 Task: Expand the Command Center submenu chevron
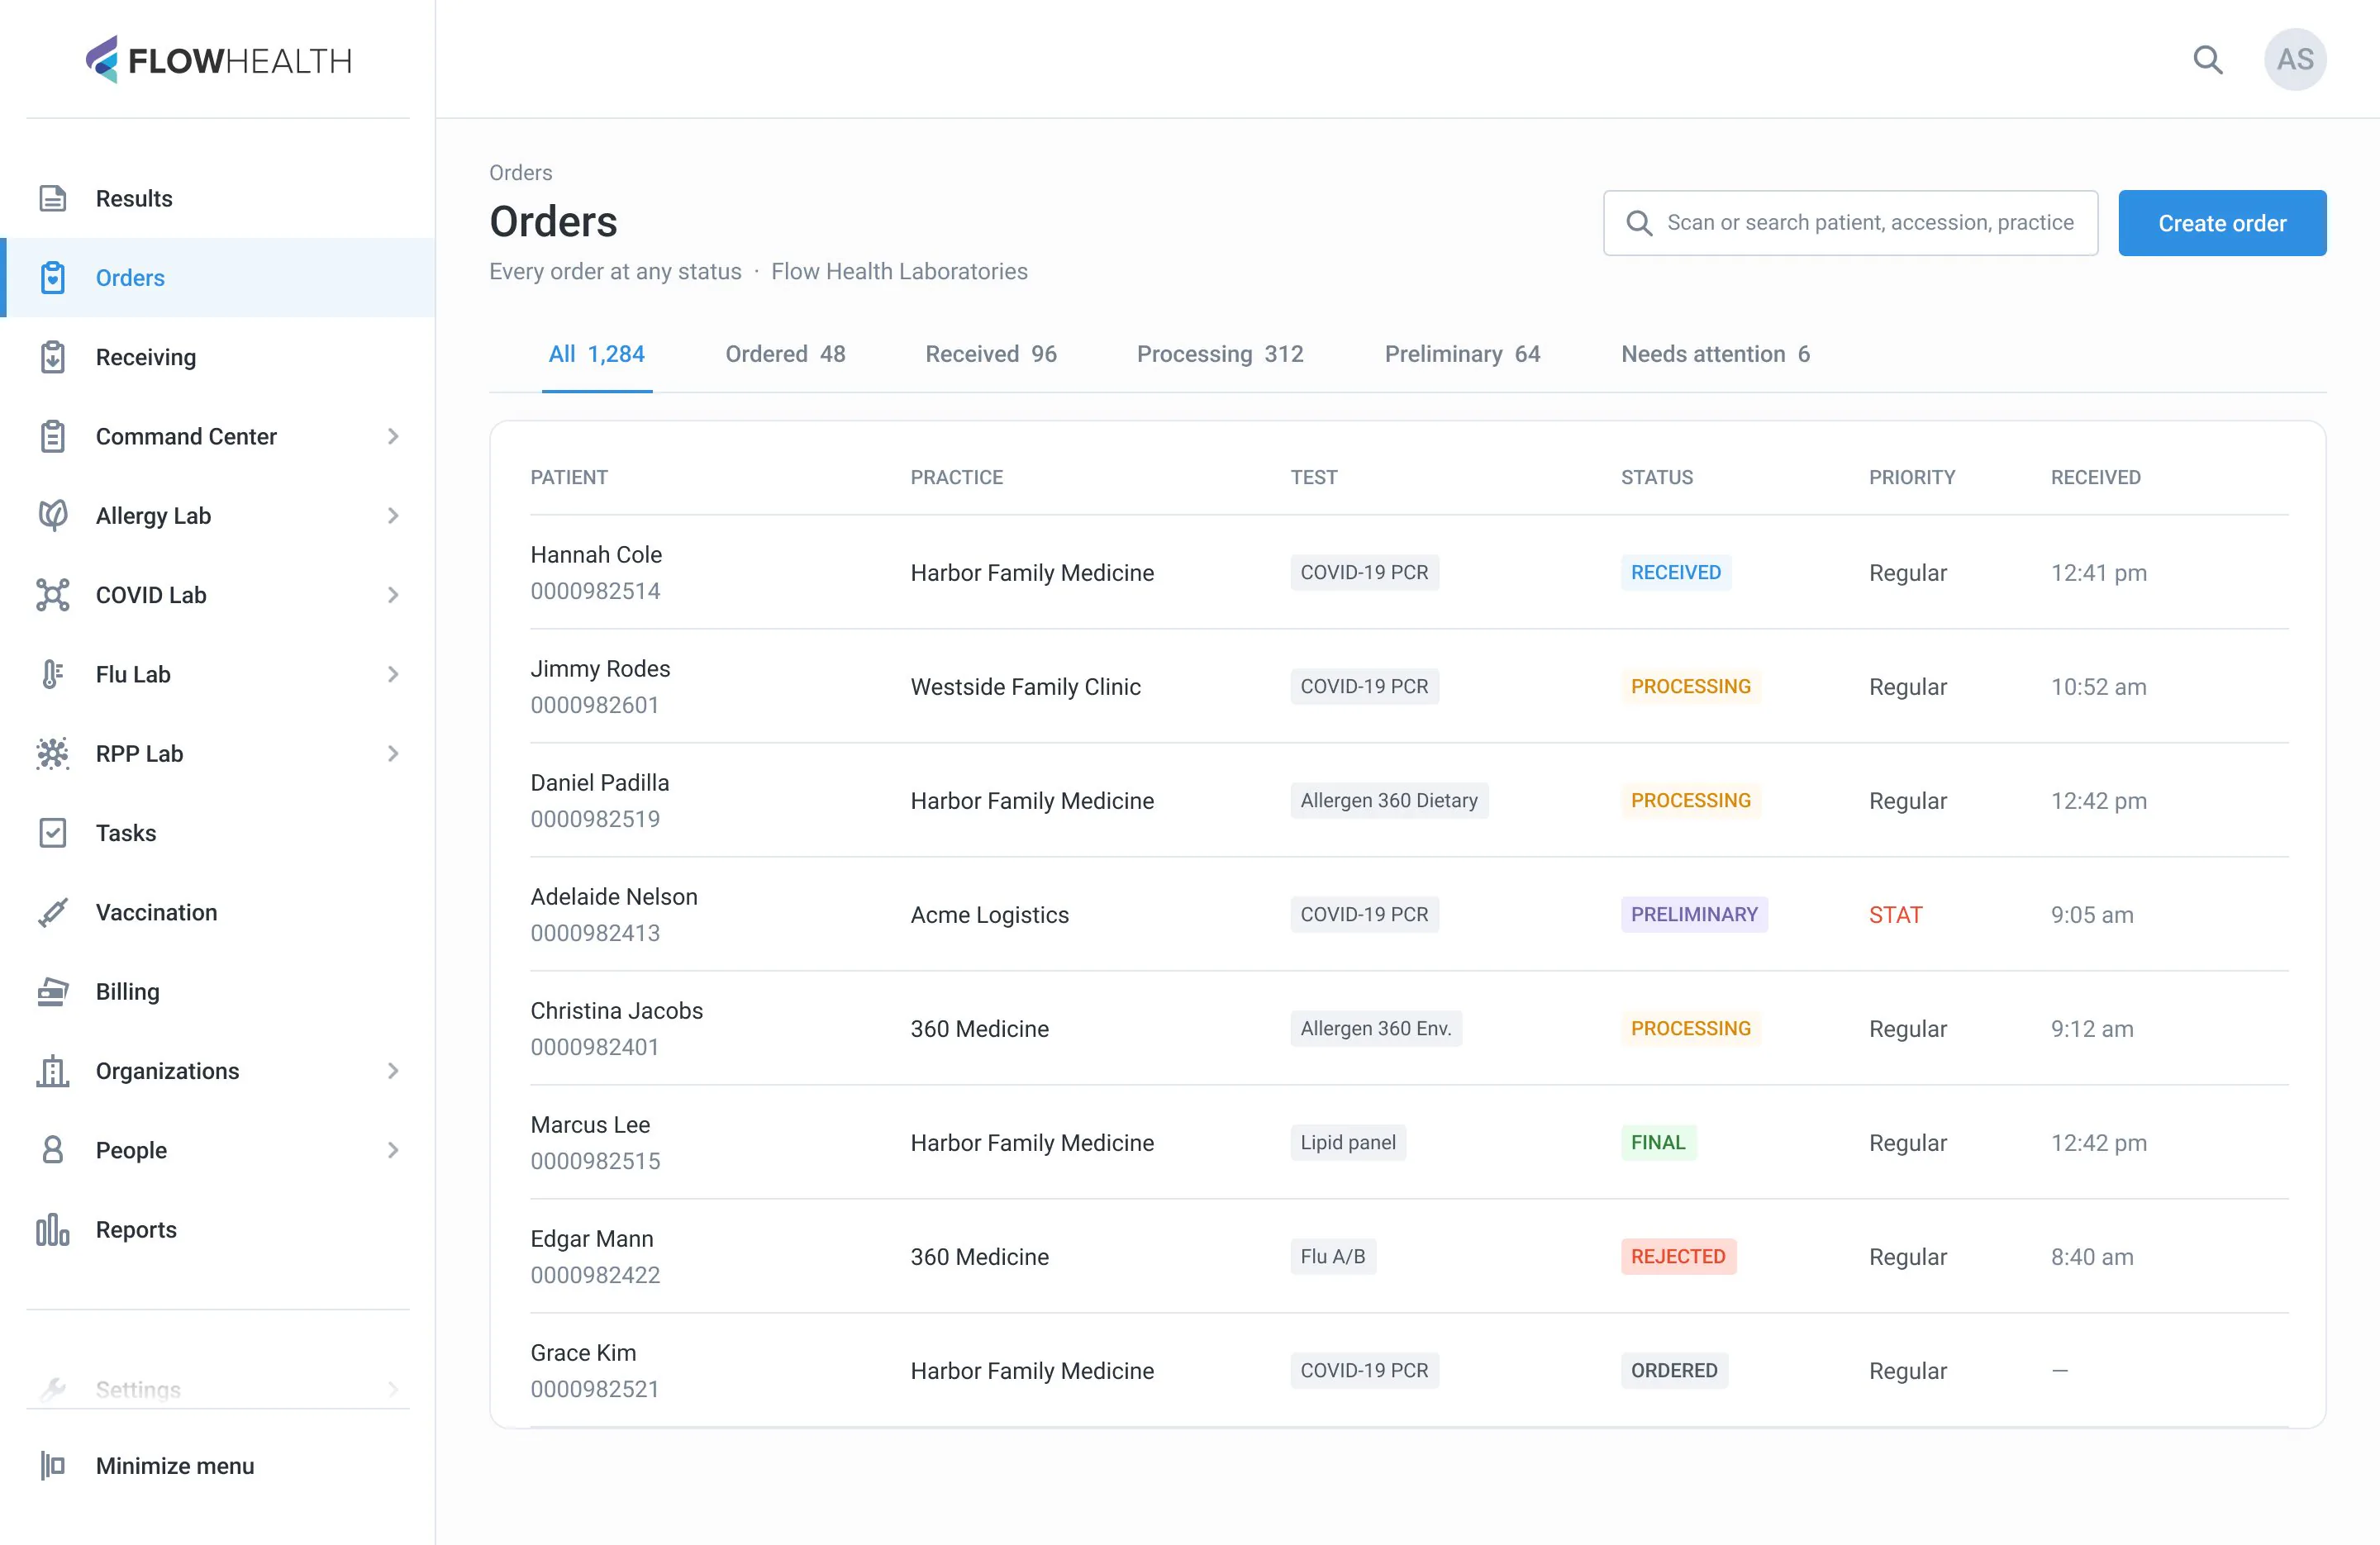393,436
